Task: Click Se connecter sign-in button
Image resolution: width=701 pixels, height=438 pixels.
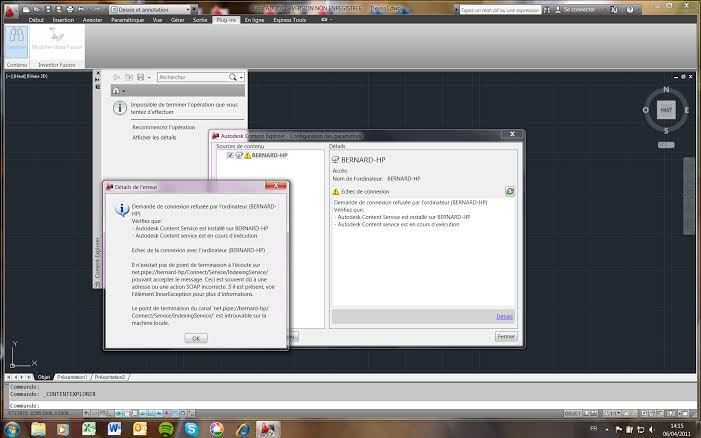Action: tap(575, 9)
